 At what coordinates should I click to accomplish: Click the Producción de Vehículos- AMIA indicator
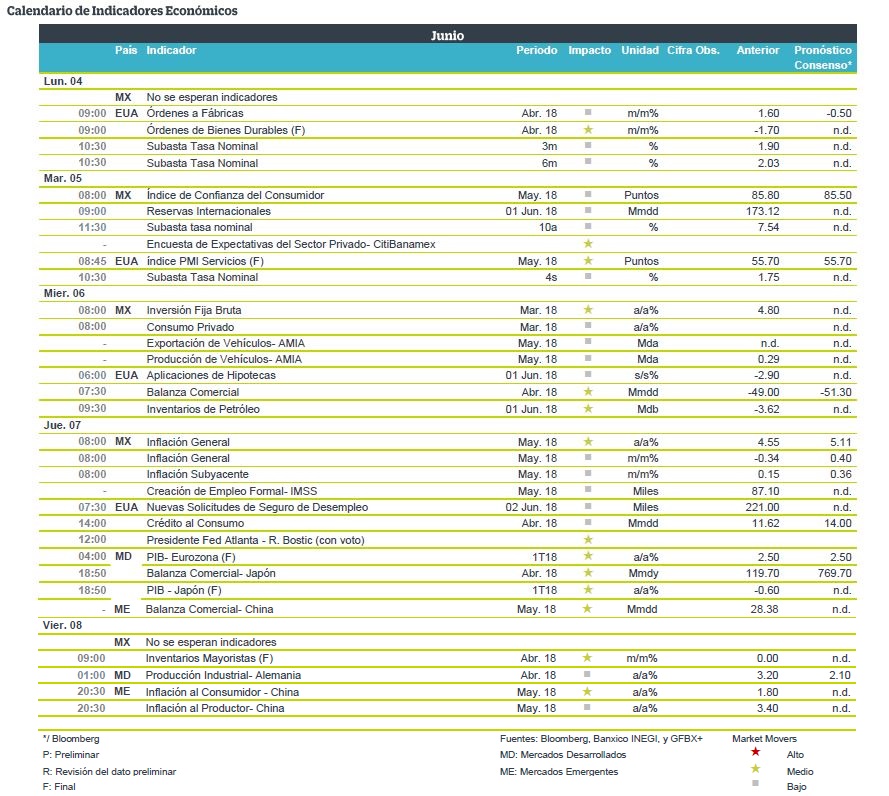[224, 359]
